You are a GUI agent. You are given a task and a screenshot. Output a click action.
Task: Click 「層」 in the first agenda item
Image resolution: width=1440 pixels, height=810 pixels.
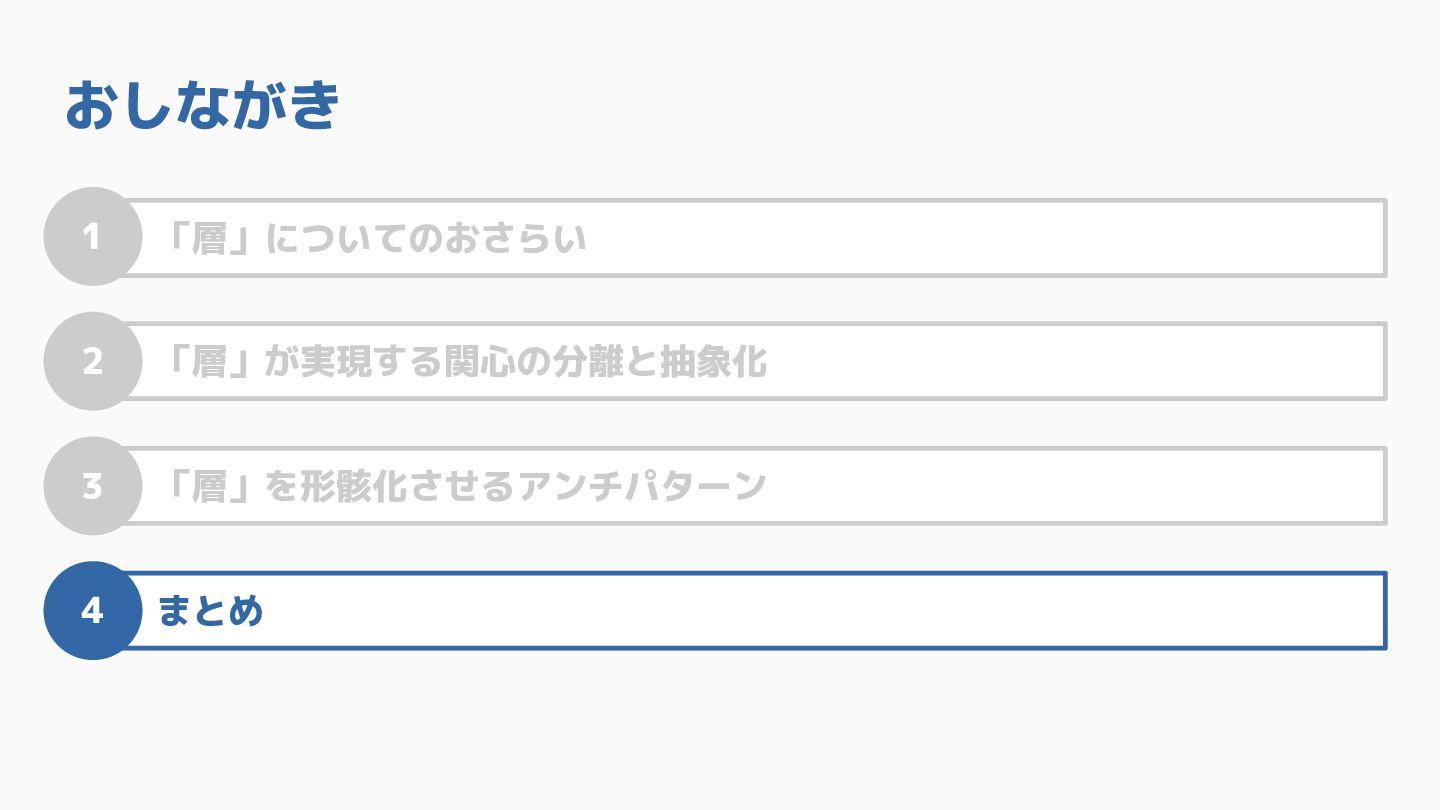pos(209,238)
